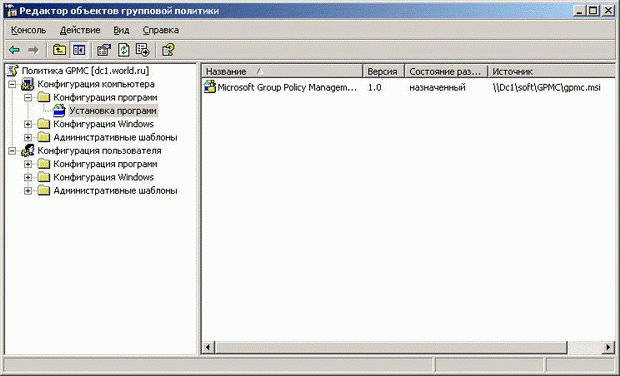Click version value 1.0
620x376 pixels.
pos(374,87)
